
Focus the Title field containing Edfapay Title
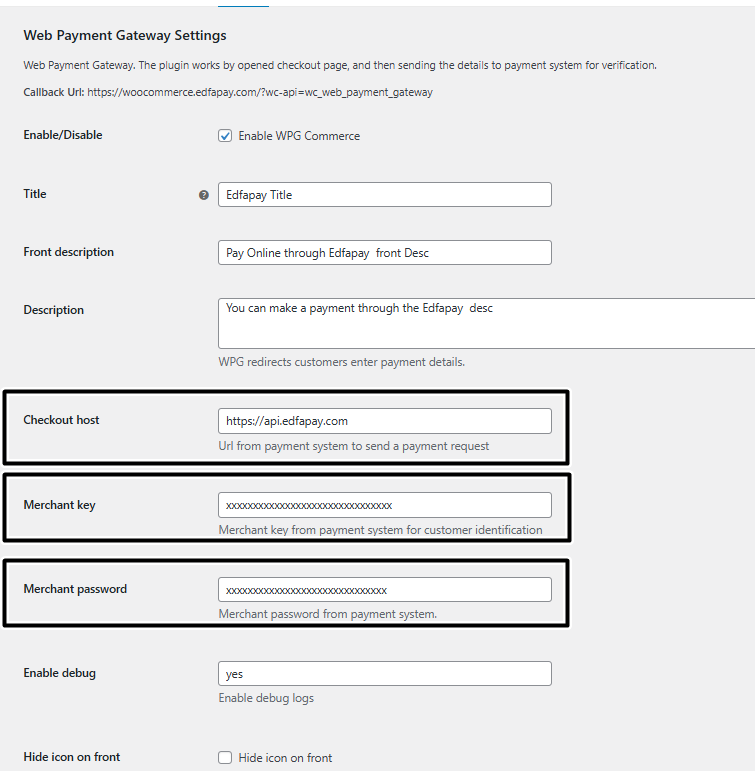click(x=385, y=195)
